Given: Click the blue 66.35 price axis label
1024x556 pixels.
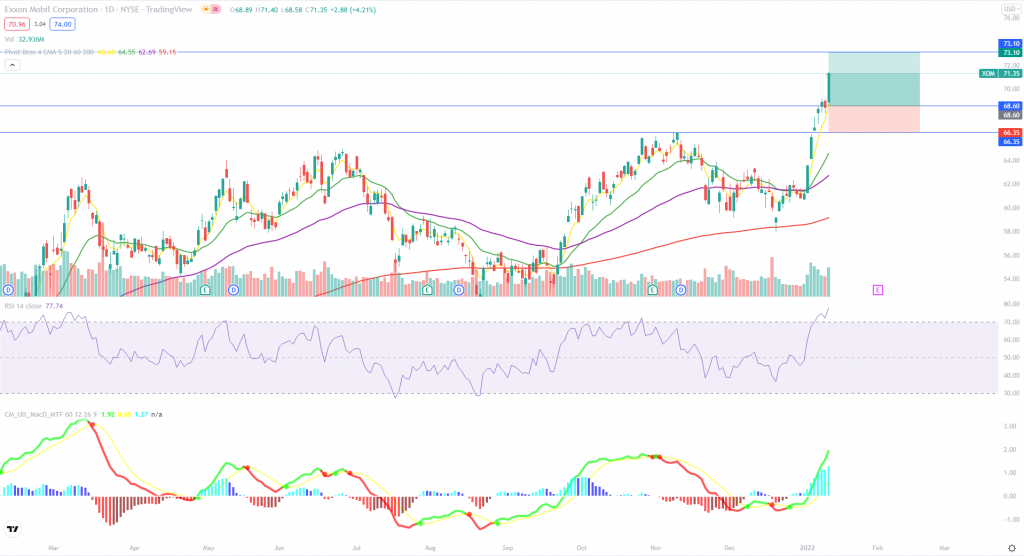Looking at the screenshot, I should coord(1010,142).
